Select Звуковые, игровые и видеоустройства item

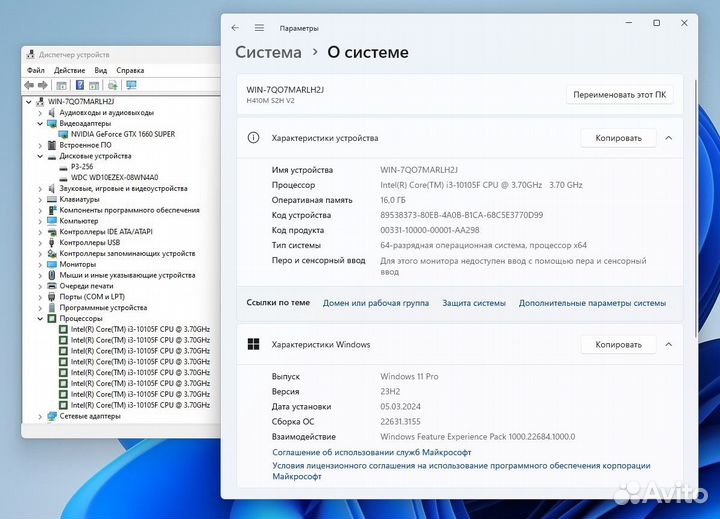(123, 188)
